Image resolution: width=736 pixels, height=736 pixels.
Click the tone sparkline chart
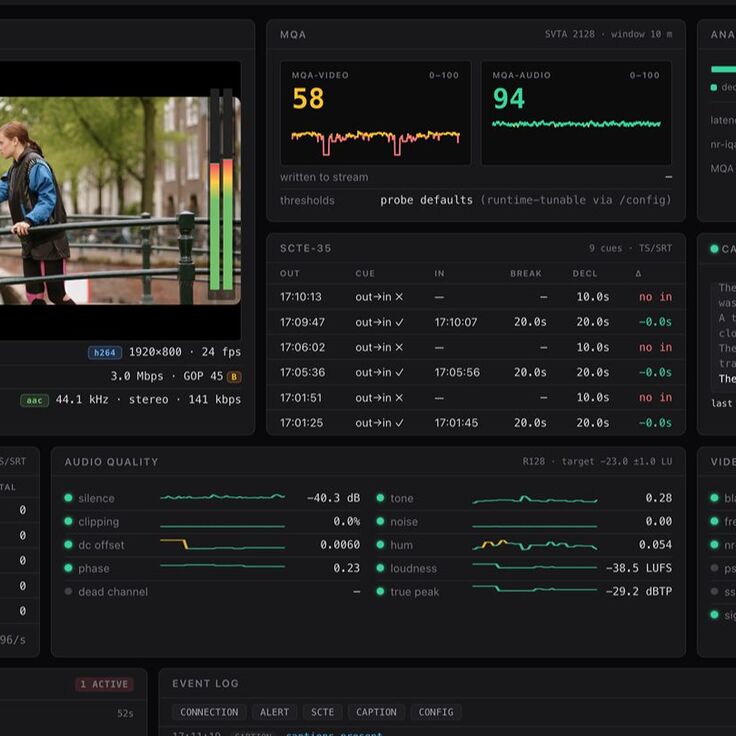point(535,499)
